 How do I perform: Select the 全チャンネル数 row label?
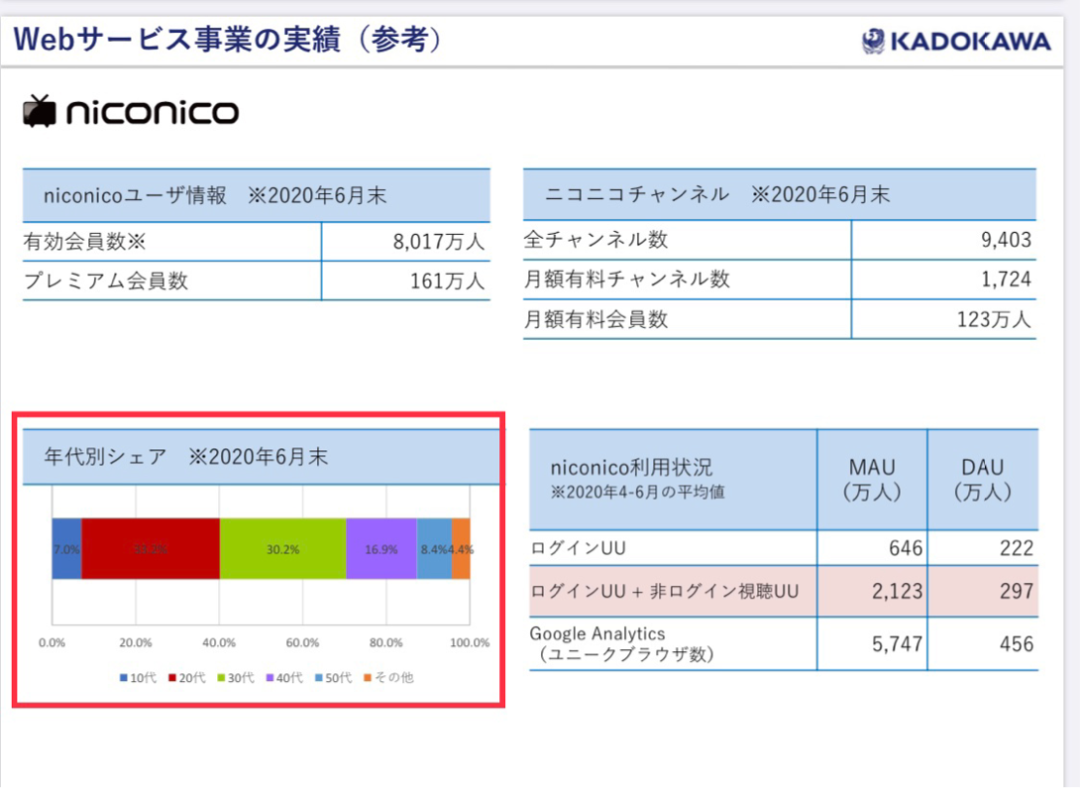[x=596, y=240]
